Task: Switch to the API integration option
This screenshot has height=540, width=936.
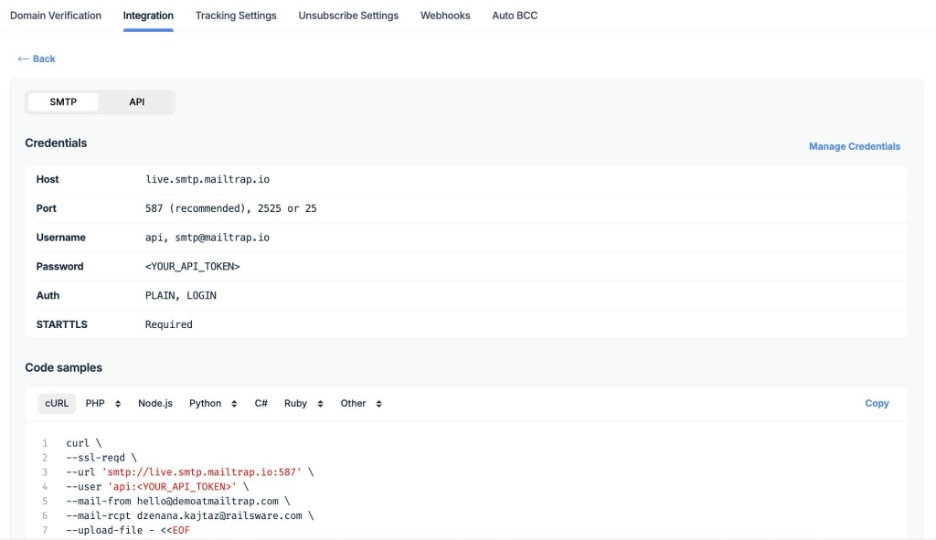Action: (x=137, y=102)
